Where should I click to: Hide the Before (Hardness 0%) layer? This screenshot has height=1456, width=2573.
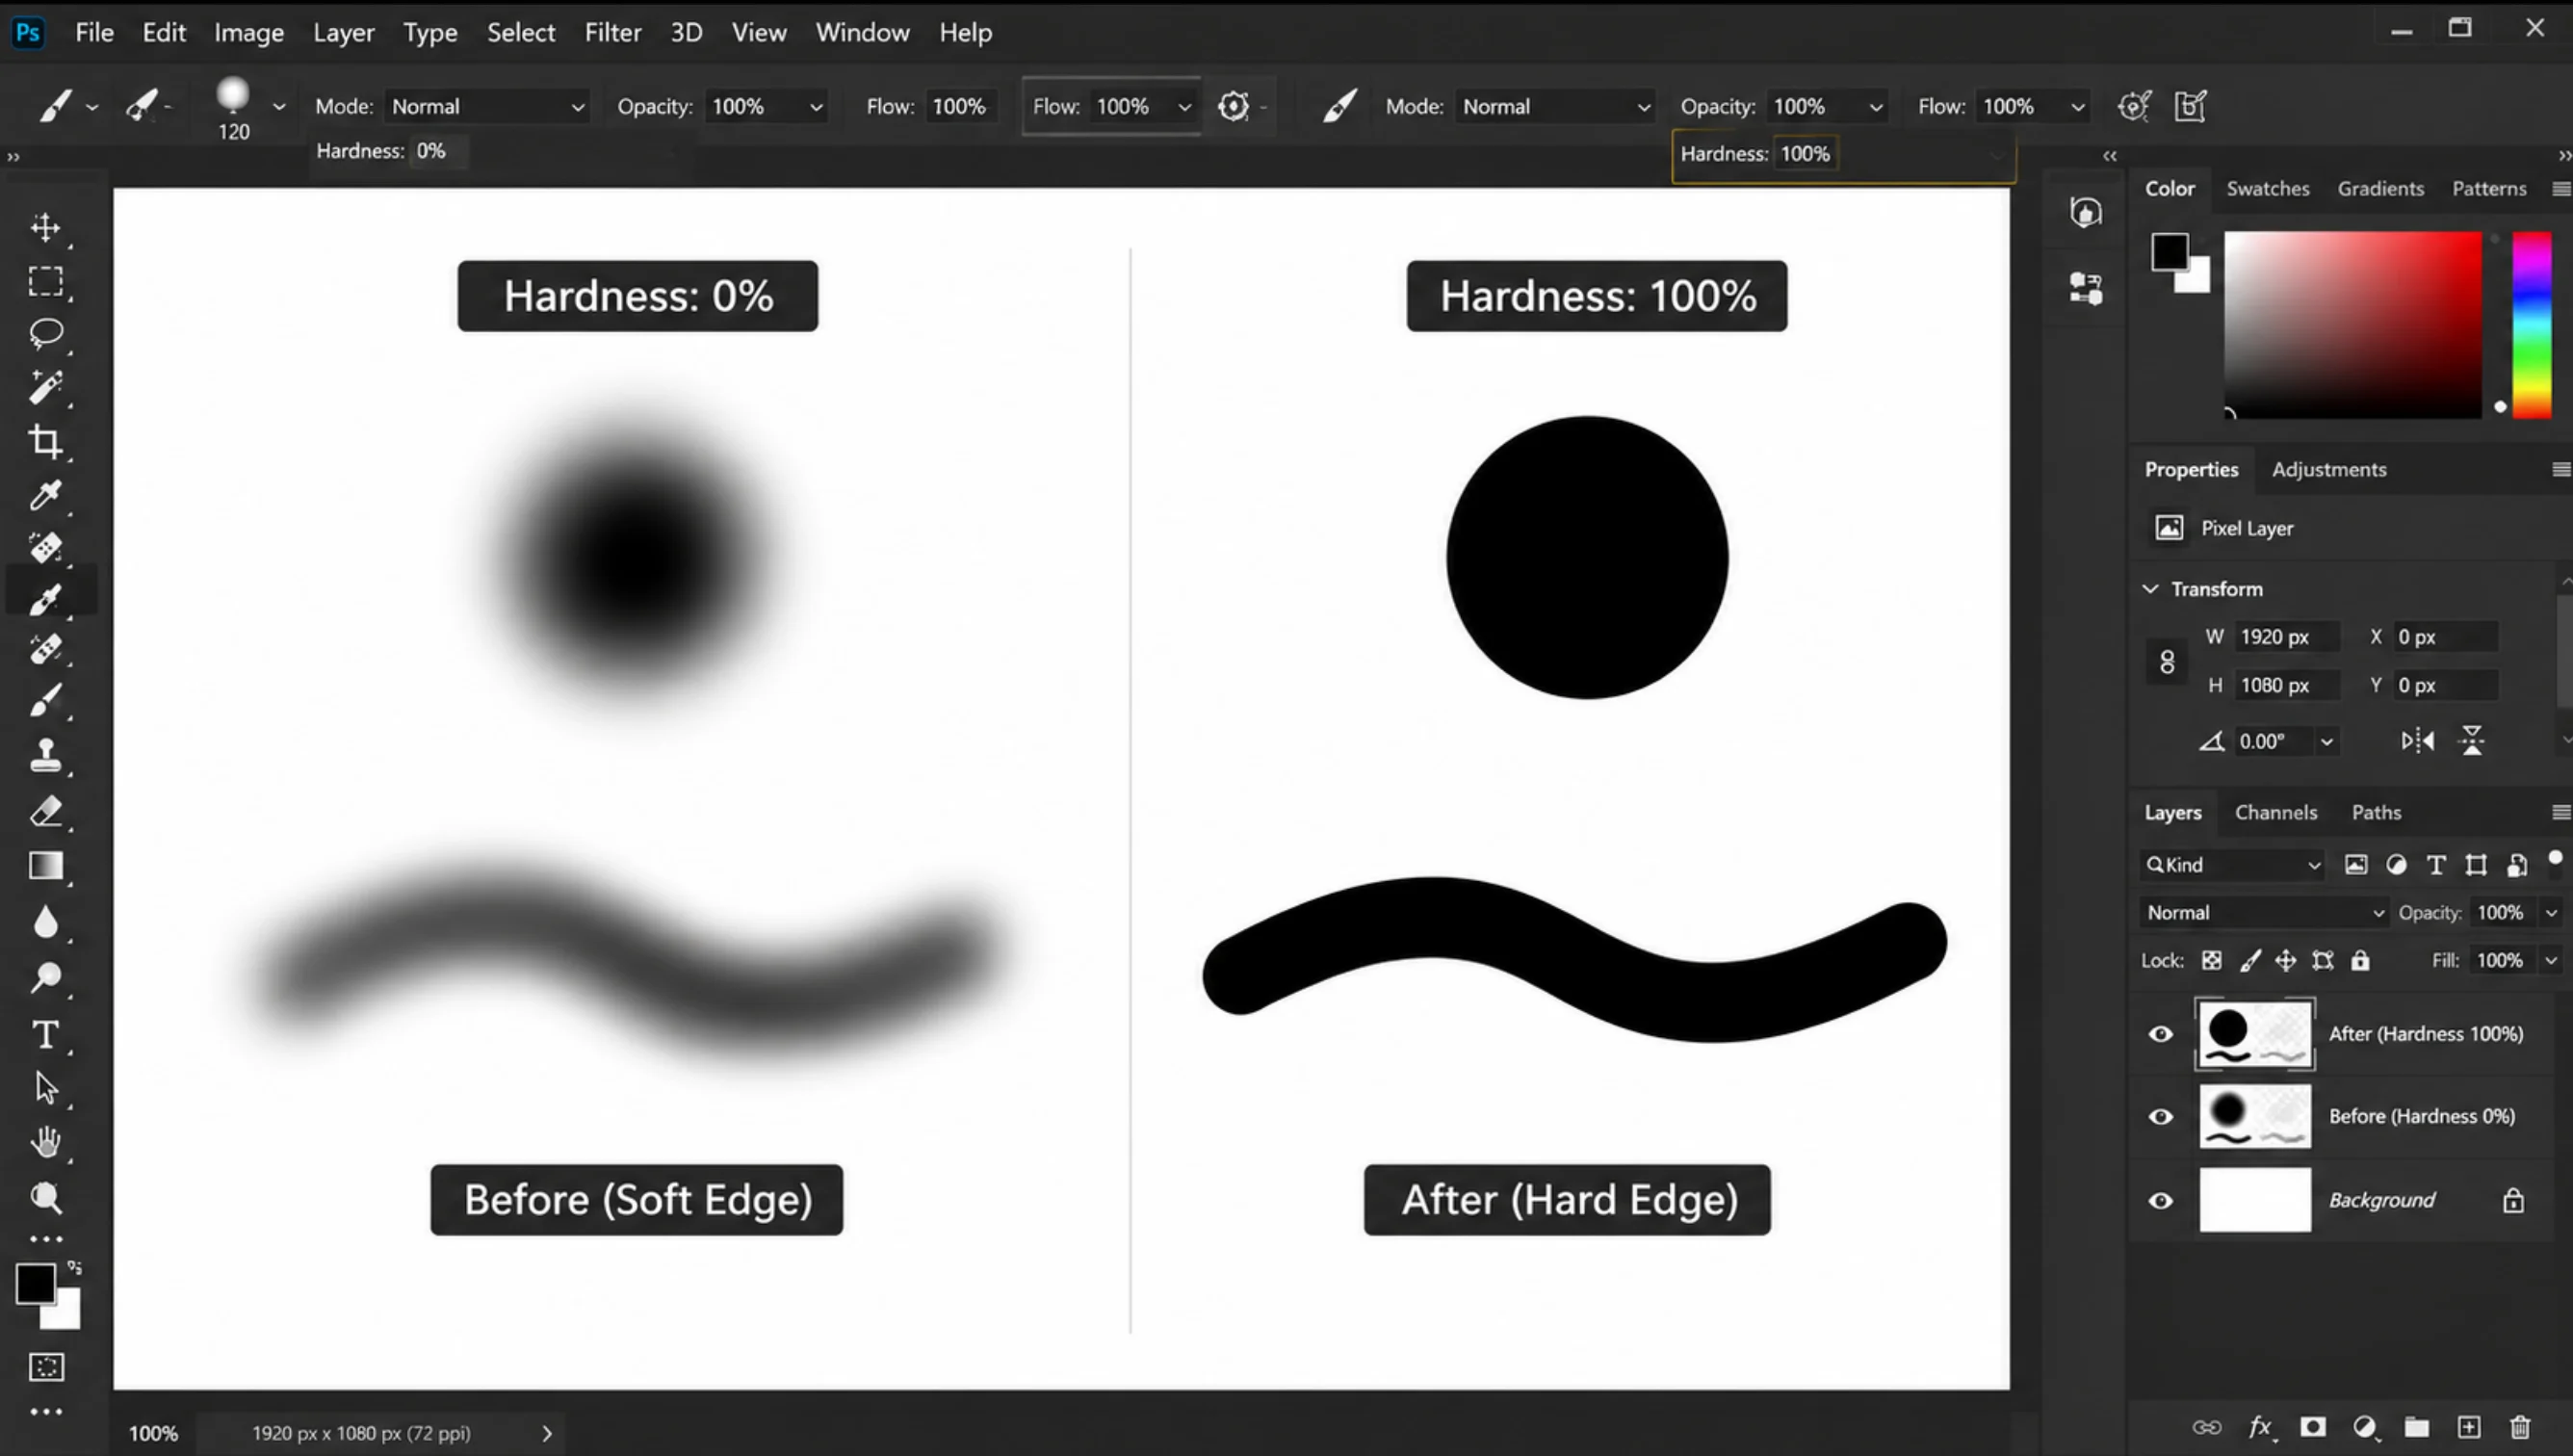pos(2161,1116)
